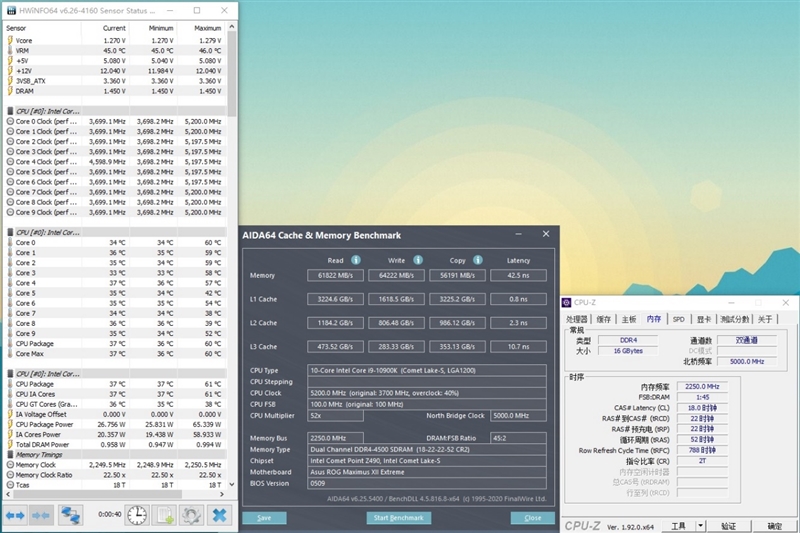Open HWiNFO settings gear icon
Screen dimensions: 800x533
coord(192,515)
